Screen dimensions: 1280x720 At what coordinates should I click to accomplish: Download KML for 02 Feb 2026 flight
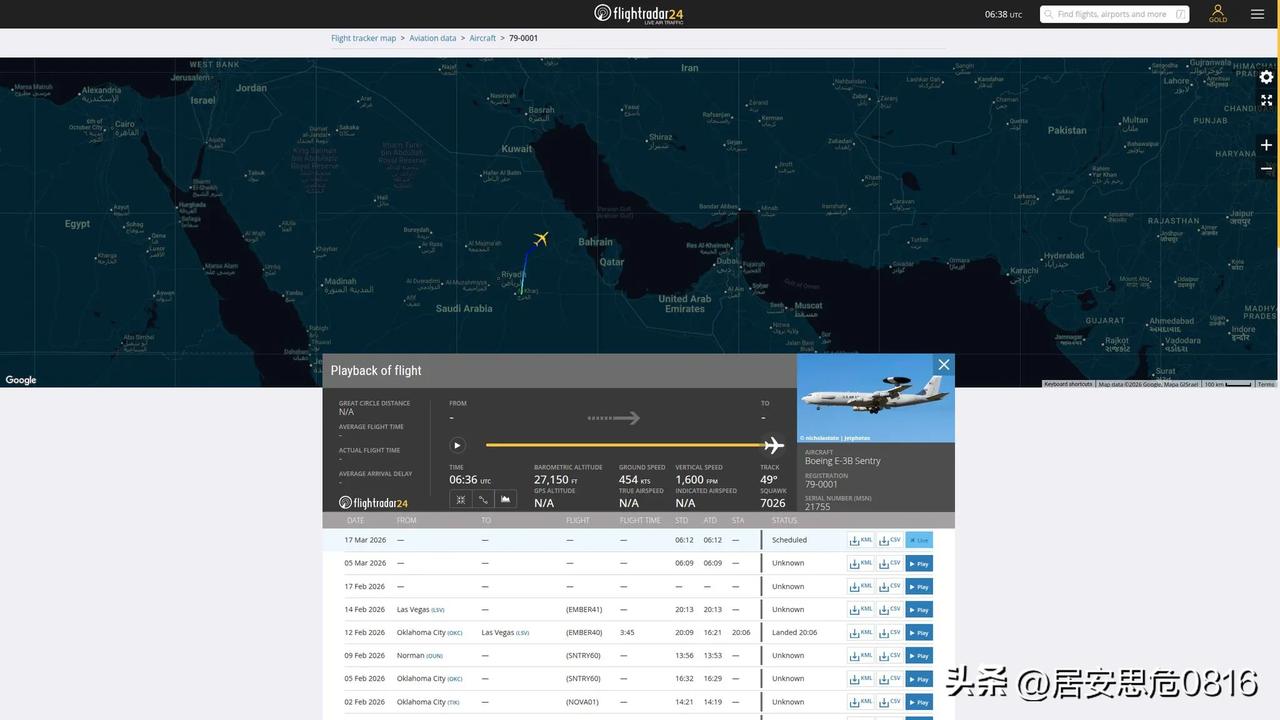860,701
